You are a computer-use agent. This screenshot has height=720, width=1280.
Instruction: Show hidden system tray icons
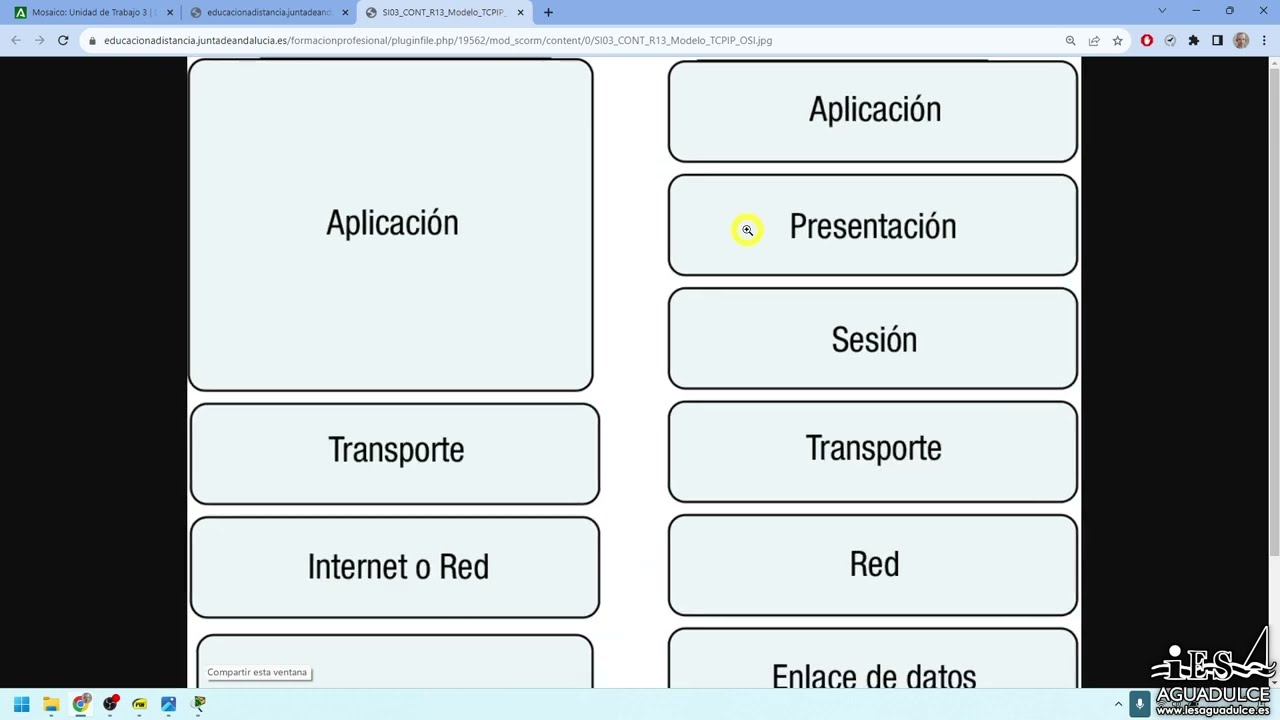point(1118,704)
